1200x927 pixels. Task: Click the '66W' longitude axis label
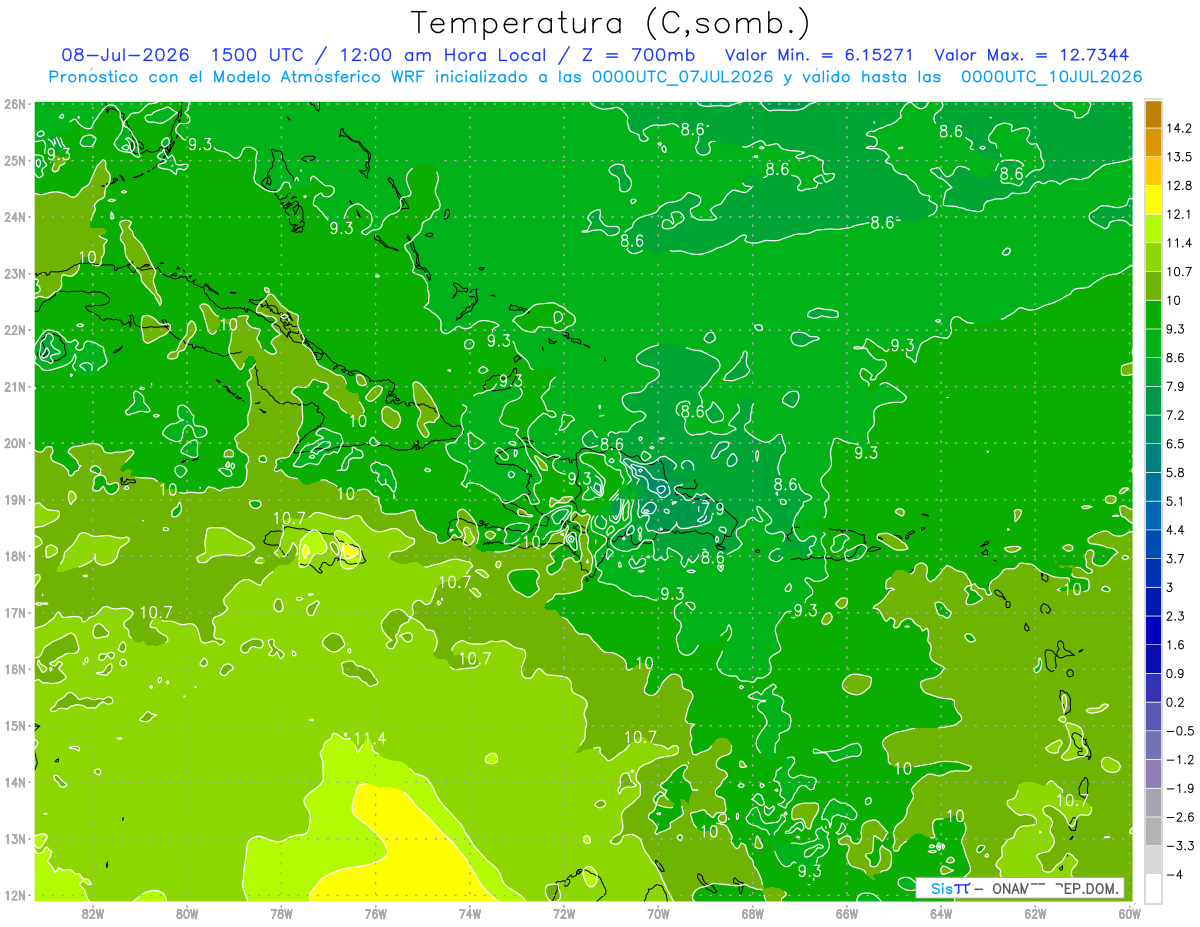tap(846, 913)
